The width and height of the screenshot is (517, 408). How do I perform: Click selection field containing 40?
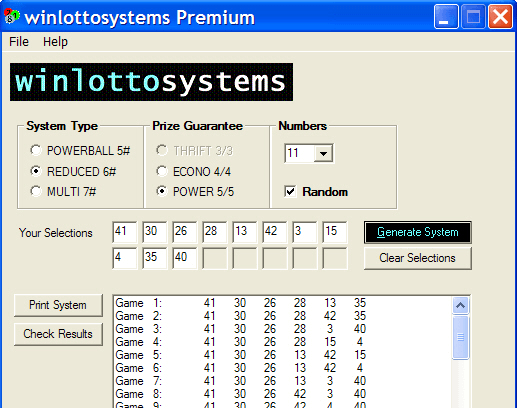[x=185, y=258]
